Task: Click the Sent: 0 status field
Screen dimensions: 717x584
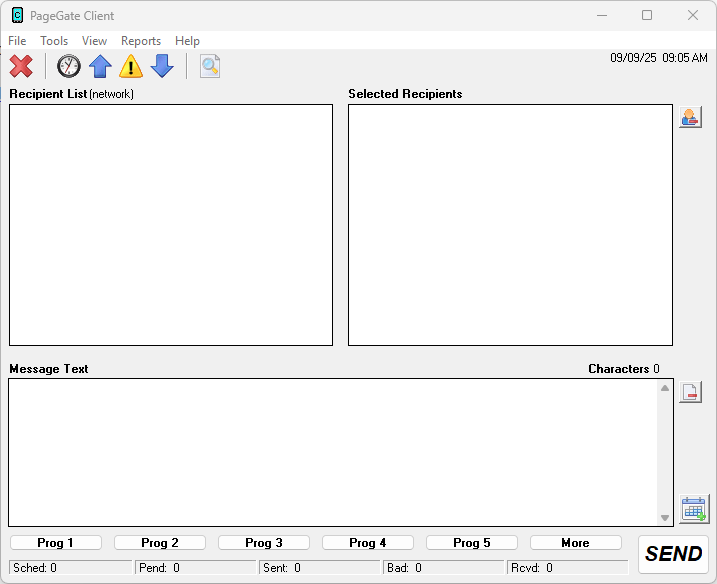Action: [320, 568]
